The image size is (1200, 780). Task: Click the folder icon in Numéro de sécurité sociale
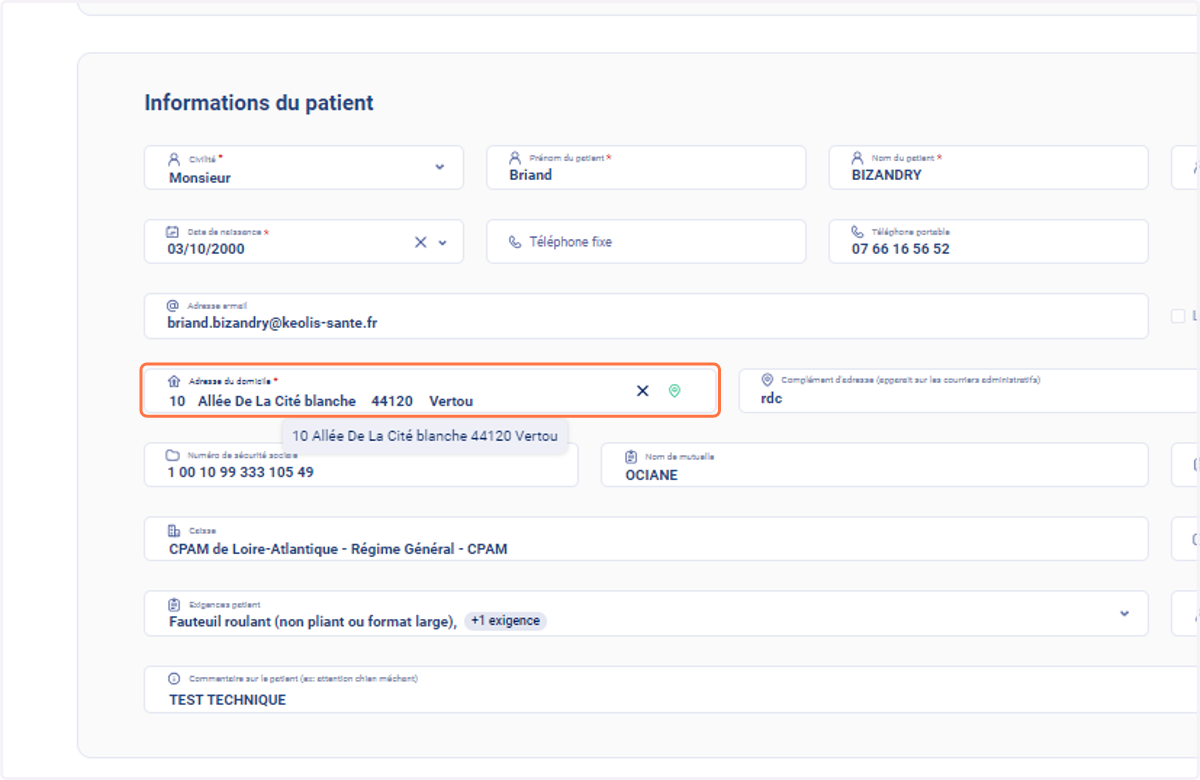click(172, 455)
